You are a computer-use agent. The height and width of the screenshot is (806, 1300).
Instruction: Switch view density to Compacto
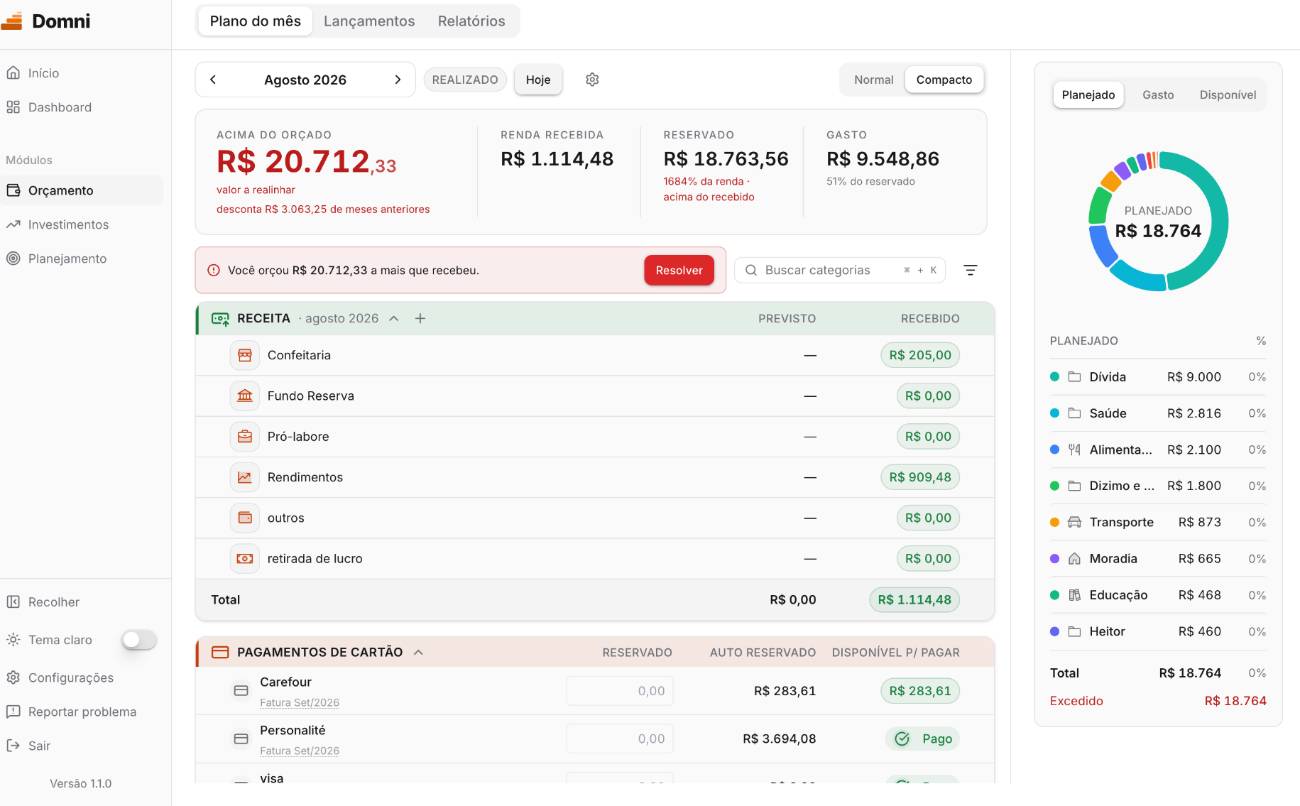tap(944, 80)
